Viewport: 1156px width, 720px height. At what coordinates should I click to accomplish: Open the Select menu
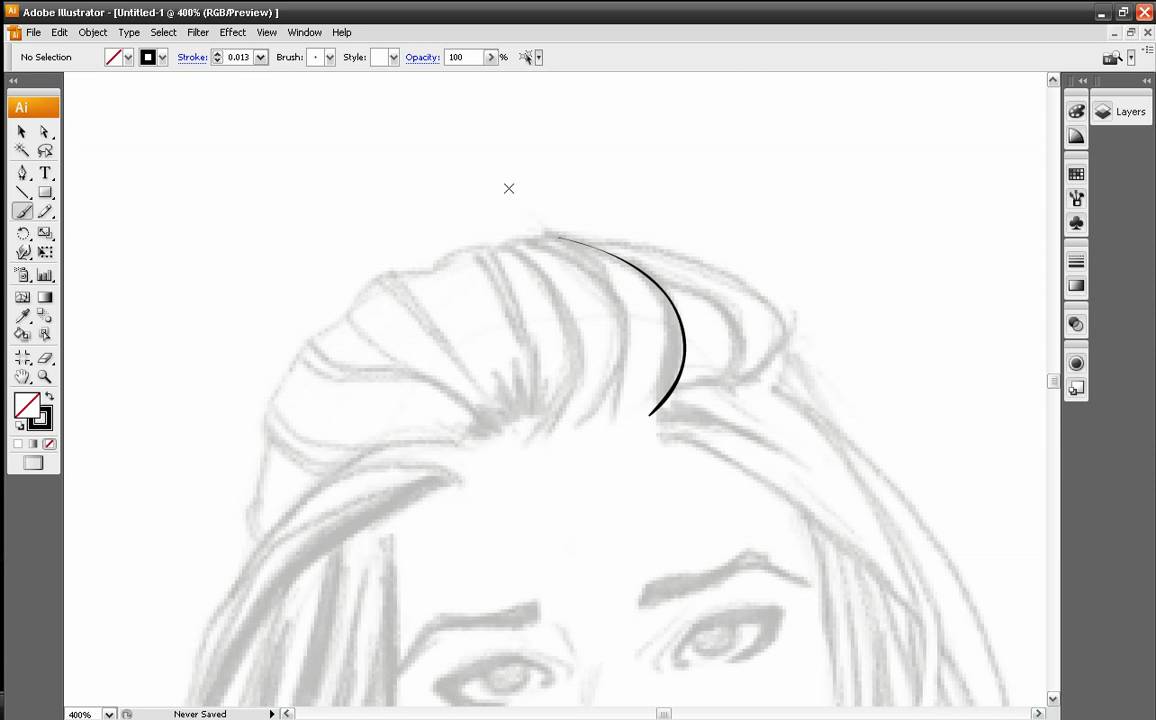[x=163, y=32]
